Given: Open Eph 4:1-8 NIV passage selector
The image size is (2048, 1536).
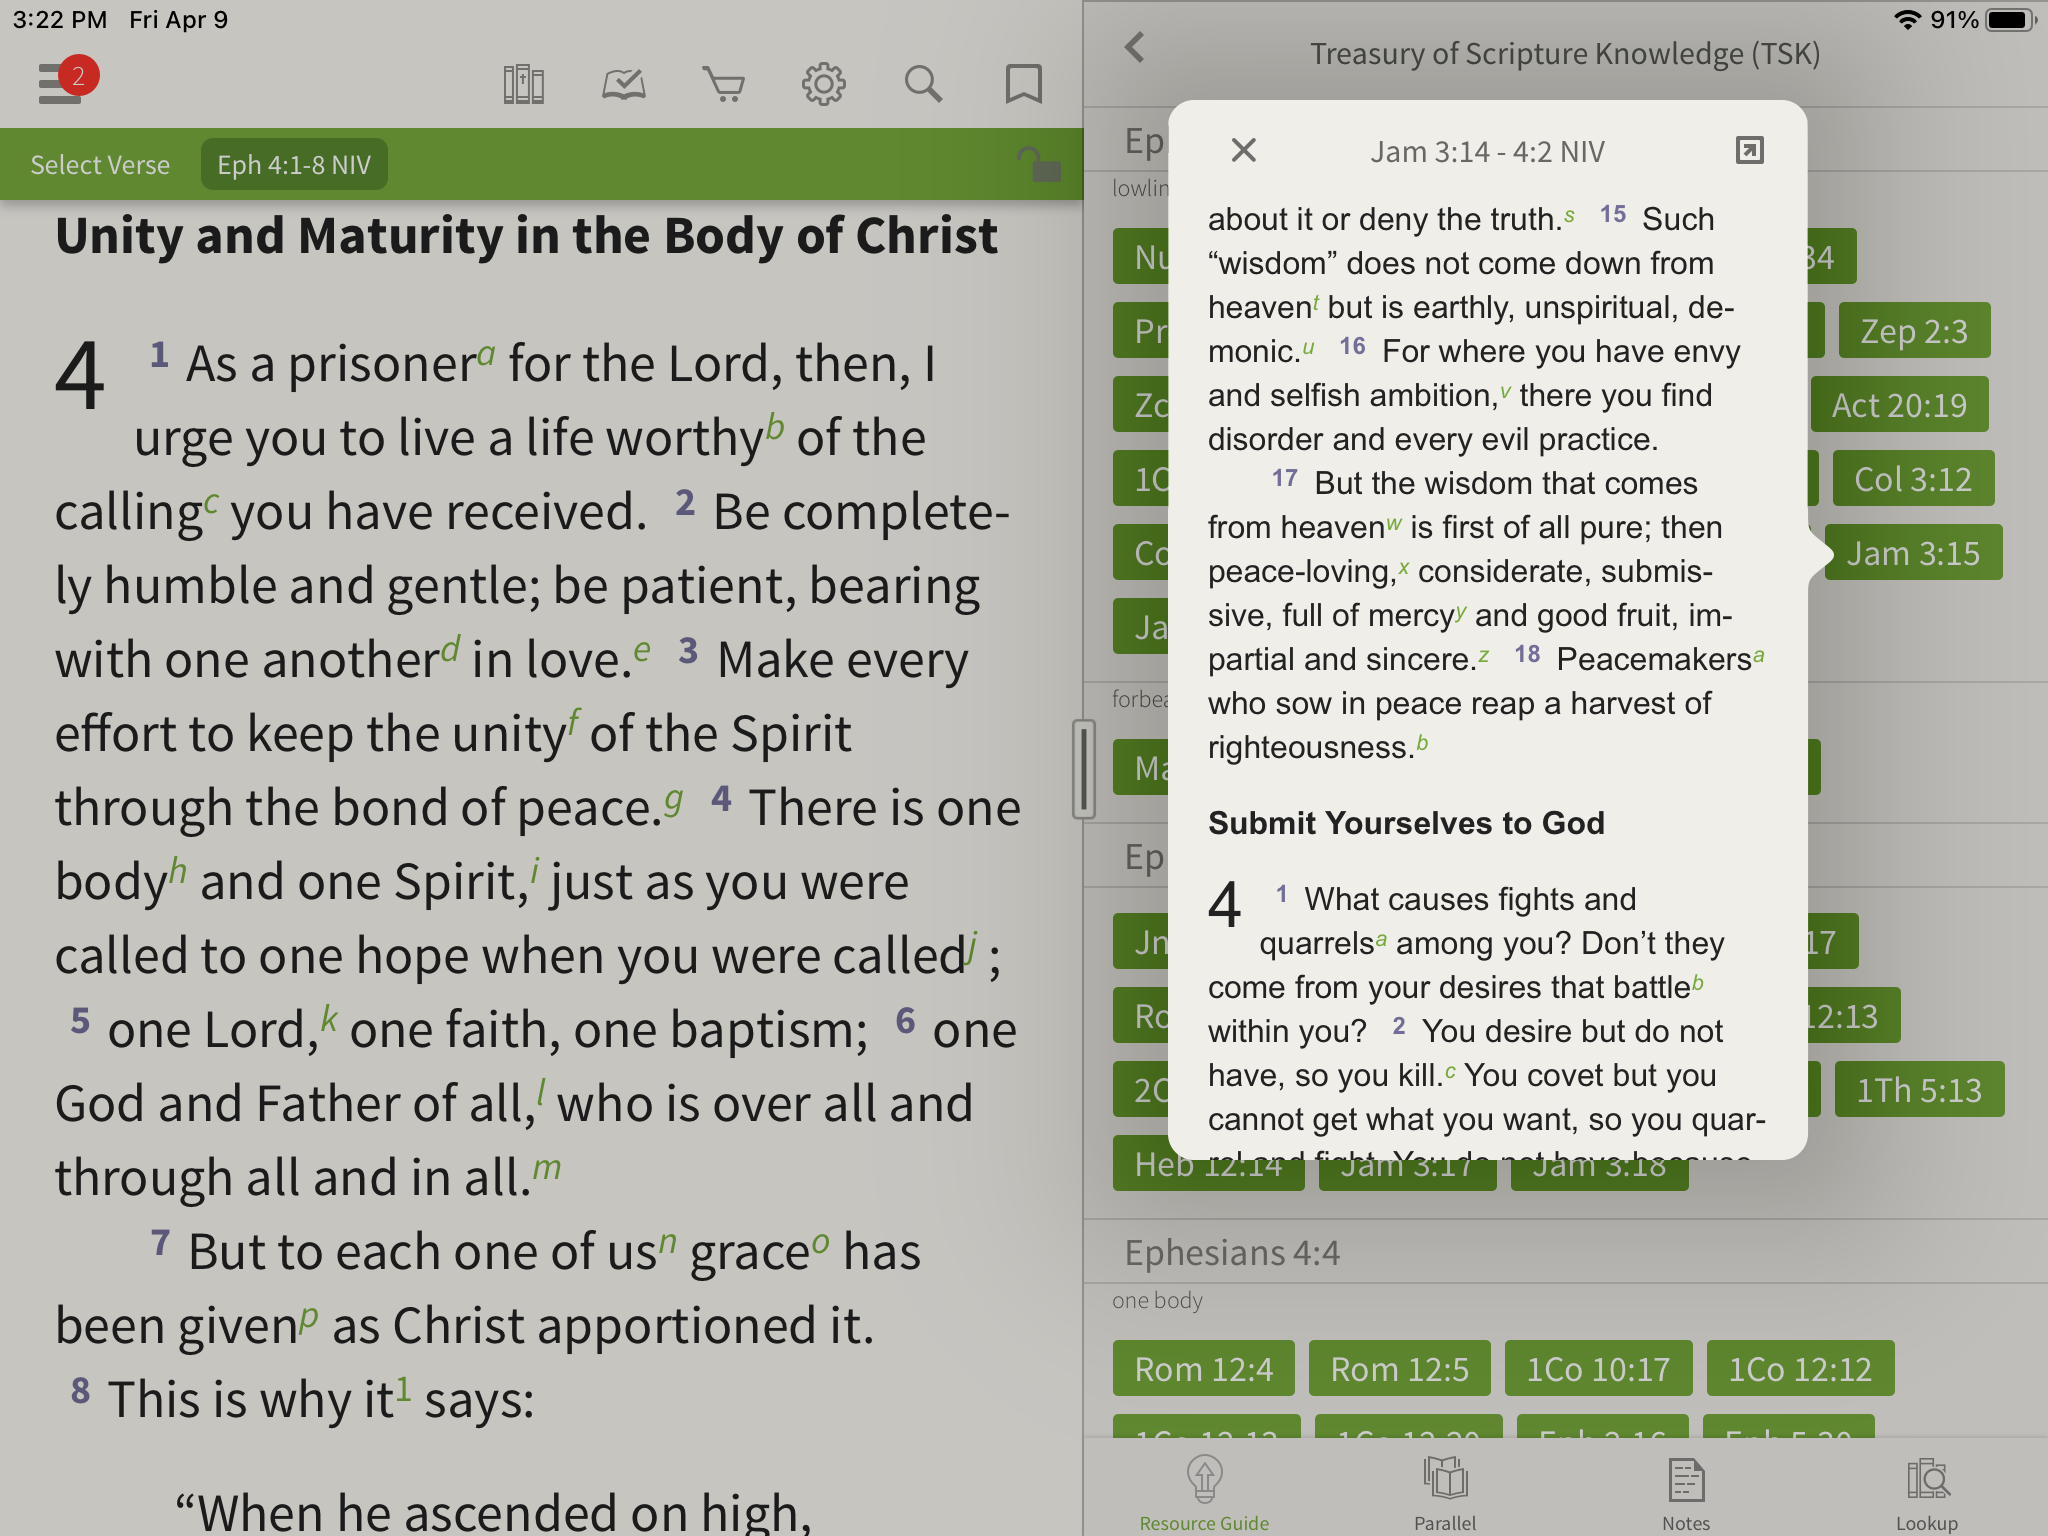Looking at the screenshot, I should pos(294,165).
